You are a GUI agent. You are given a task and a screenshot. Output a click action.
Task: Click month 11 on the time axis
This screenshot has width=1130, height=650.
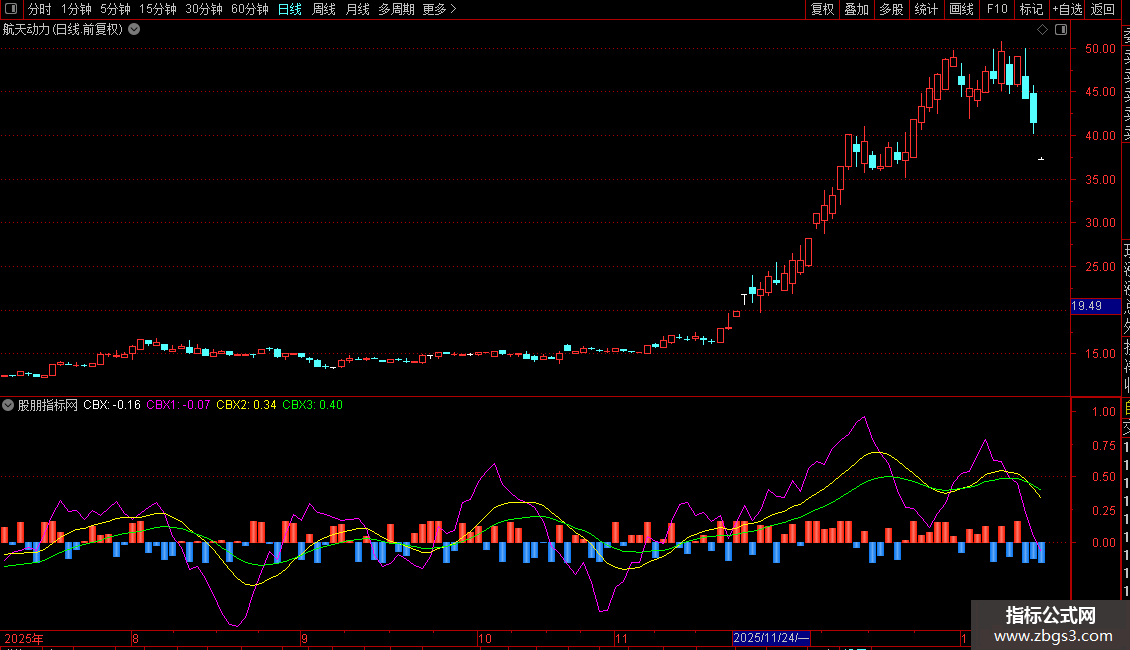pyautogui.click(x=621, y=638)
